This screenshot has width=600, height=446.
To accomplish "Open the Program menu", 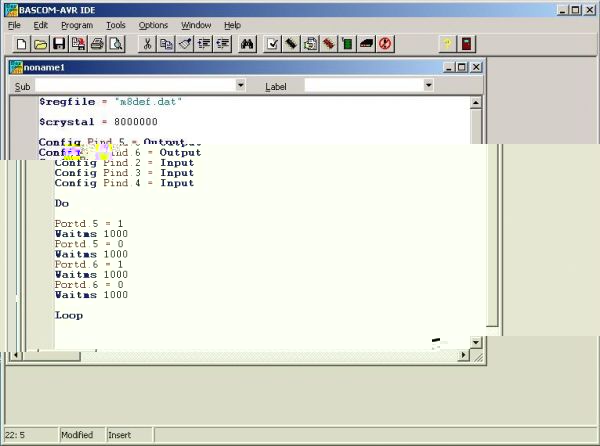I will [x=76, y=25].
